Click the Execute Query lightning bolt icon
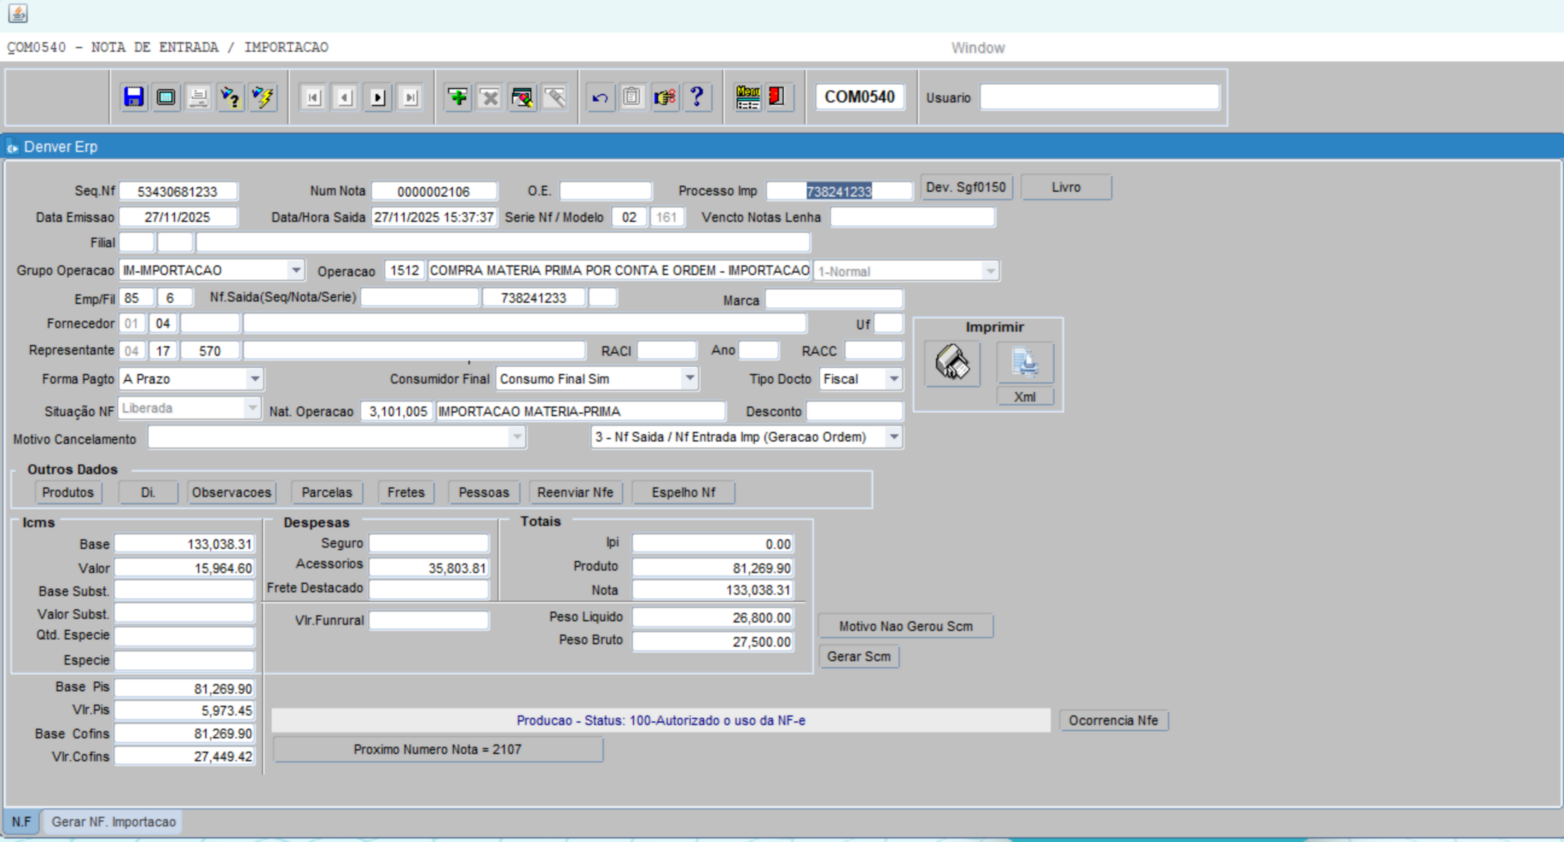This screenshot has height=842, width=1564. 263,97
